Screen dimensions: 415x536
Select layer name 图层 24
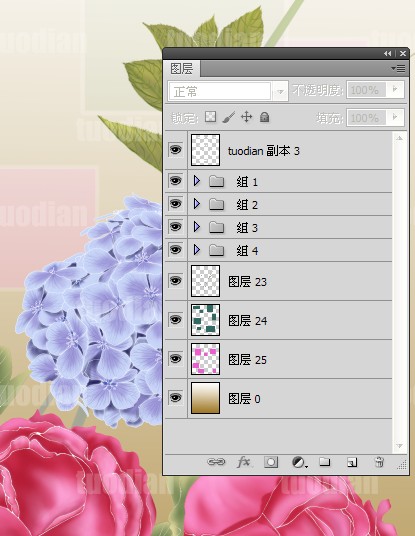247,321
